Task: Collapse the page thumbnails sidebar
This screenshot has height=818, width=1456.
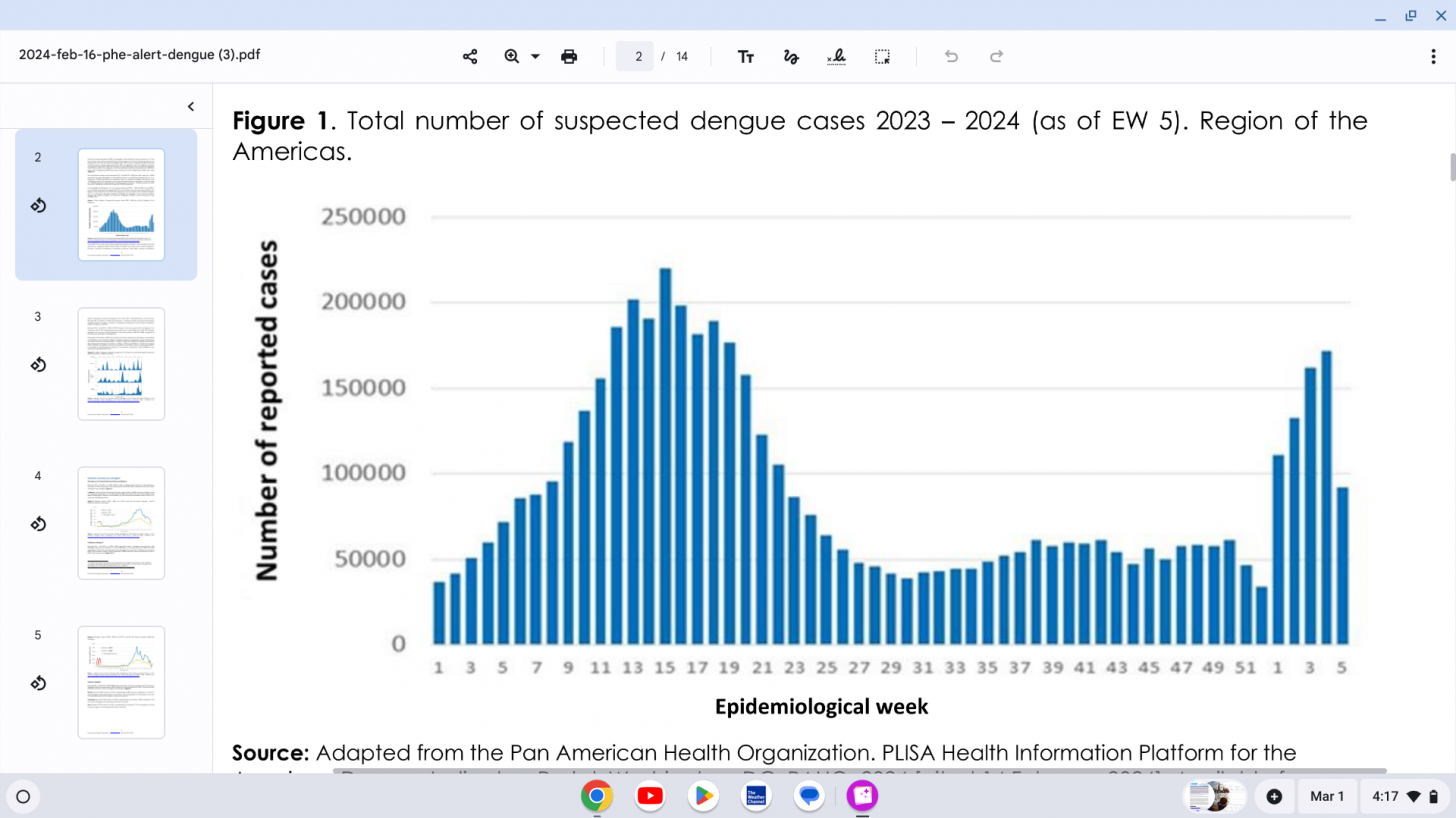Action: pos(191,107)
